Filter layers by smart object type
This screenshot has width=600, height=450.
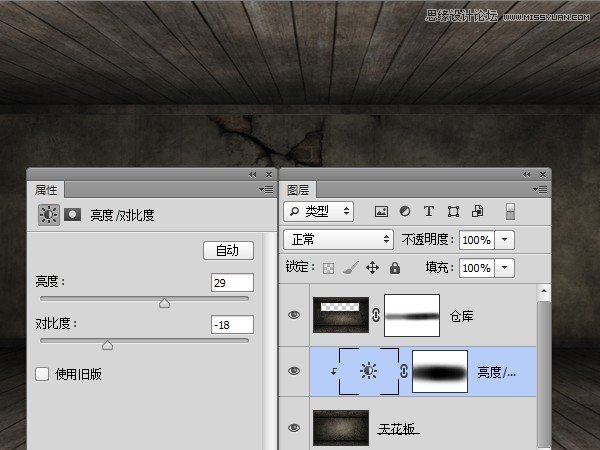[478, 211]
